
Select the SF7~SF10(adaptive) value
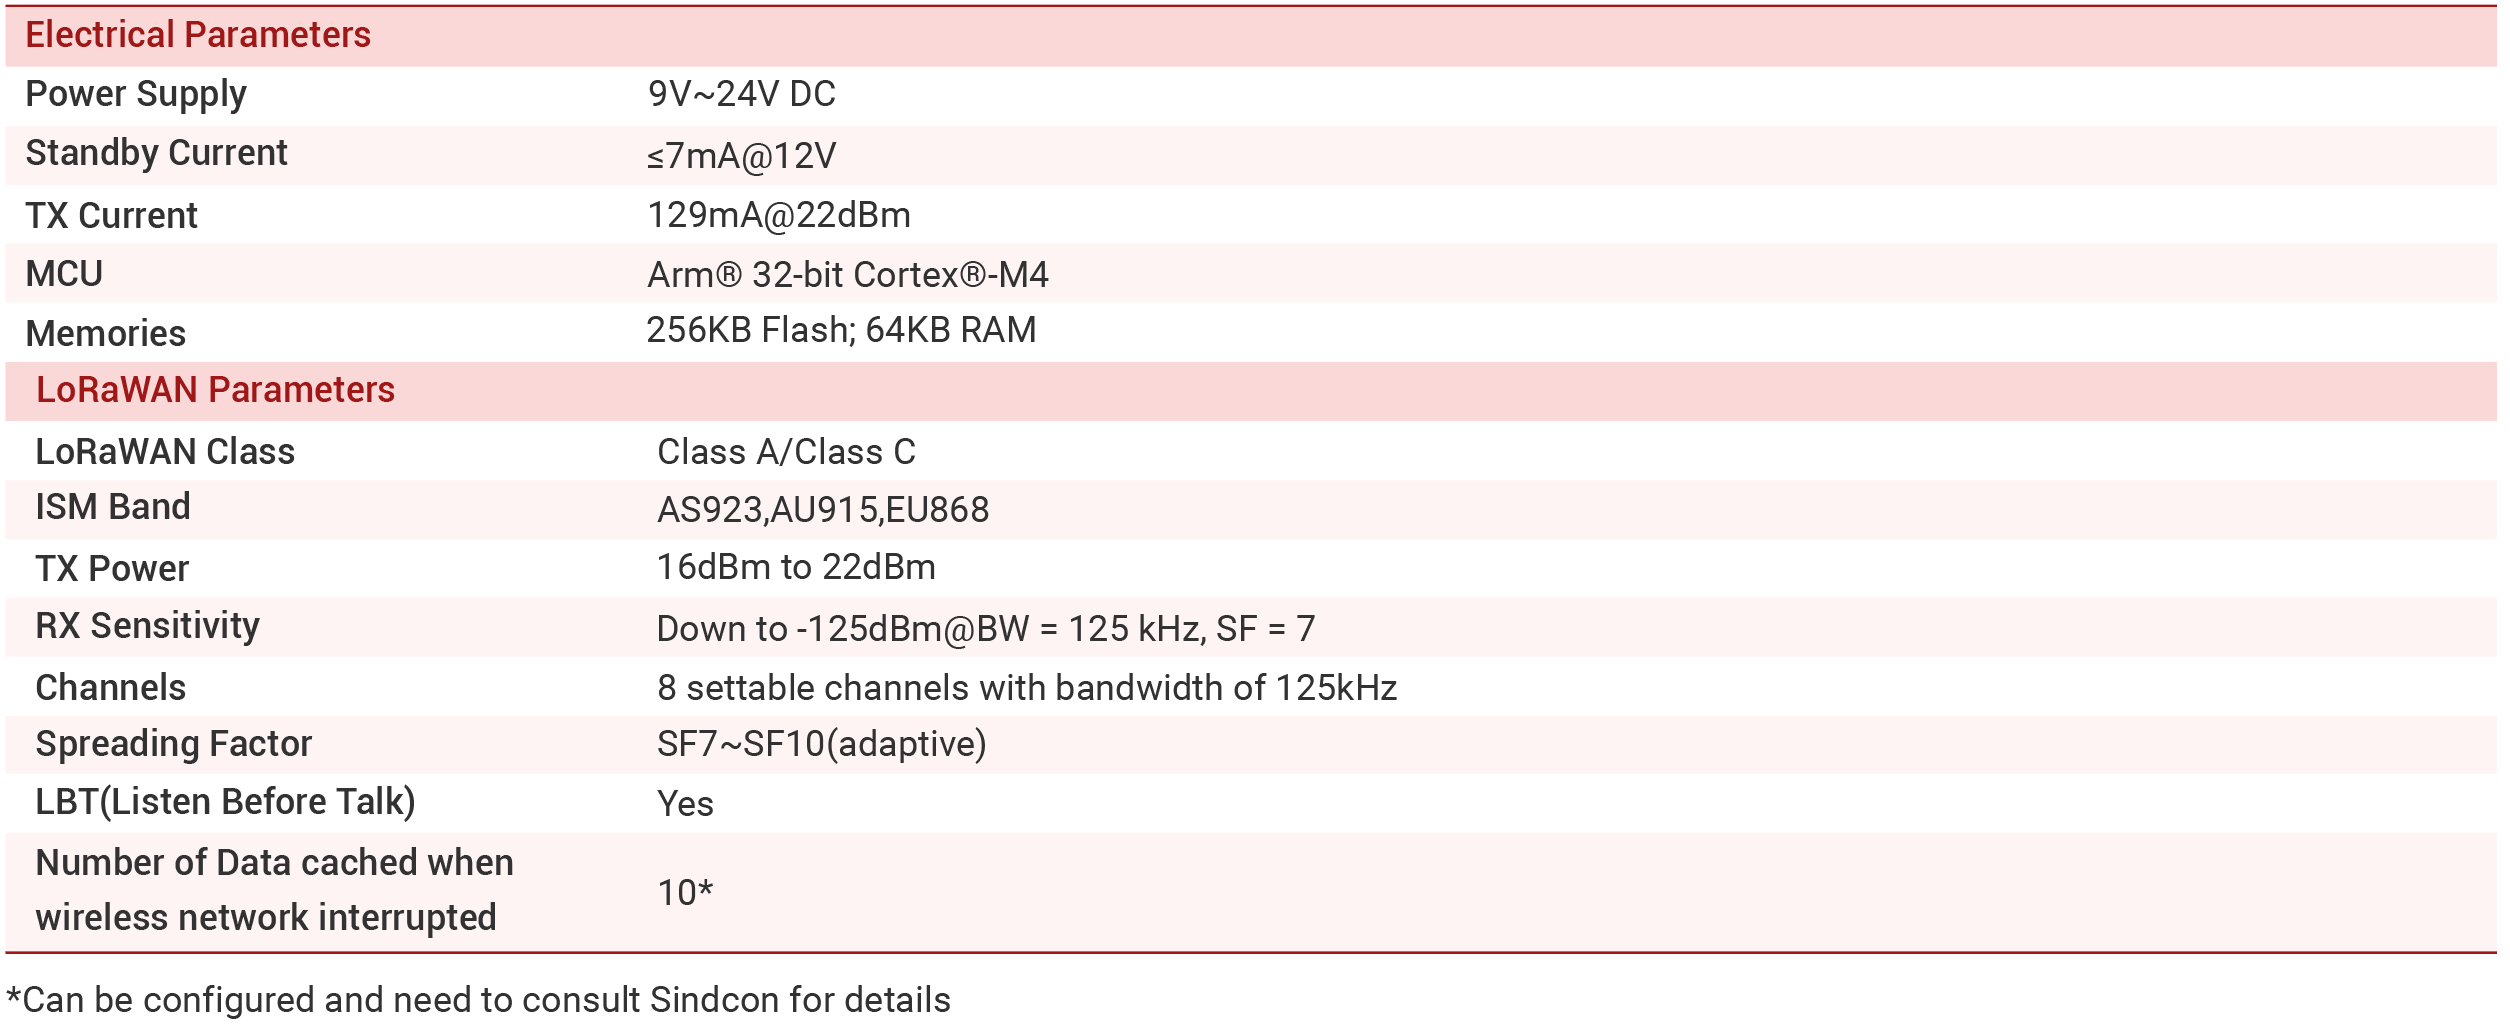pos(822,745)
